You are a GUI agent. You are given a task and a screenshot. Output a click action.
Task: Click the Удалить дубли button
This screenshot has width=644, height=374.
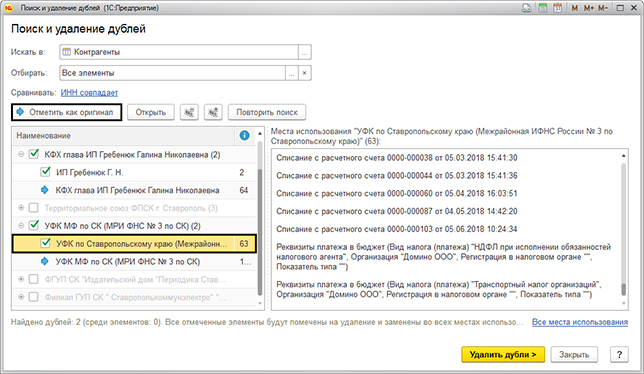(x=503, y=354)
